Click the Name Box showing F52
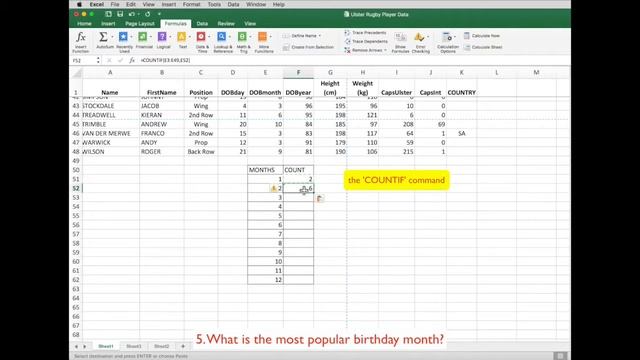The width and height of the screenshot is (640, 360). [83, 60]
